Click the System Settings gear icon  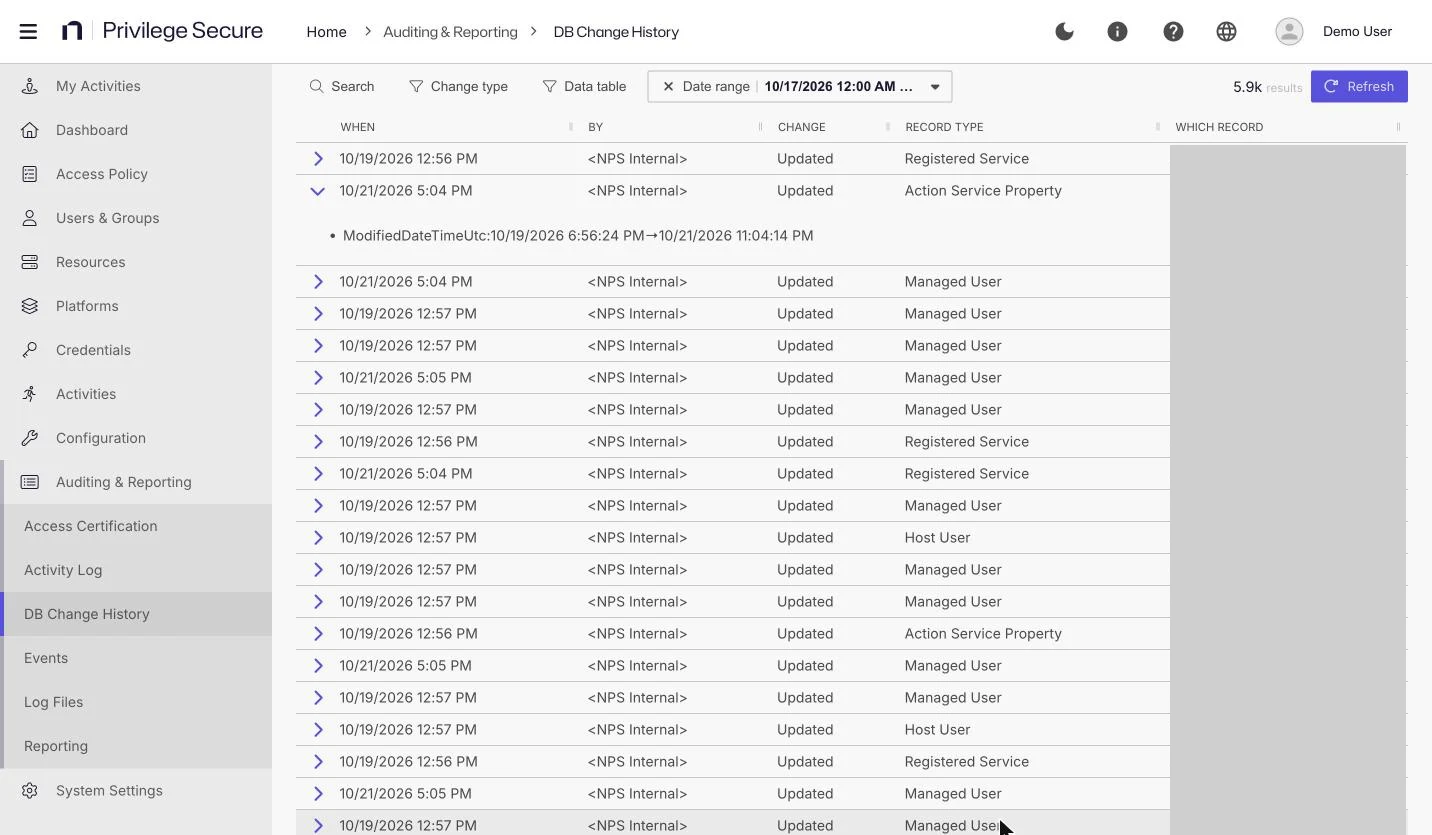[x=30, y=790]
